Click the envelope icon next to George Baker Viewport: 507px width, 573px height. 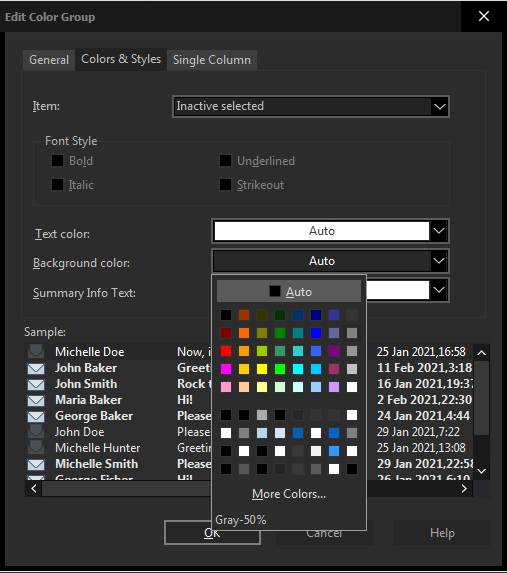click(36, 417)
